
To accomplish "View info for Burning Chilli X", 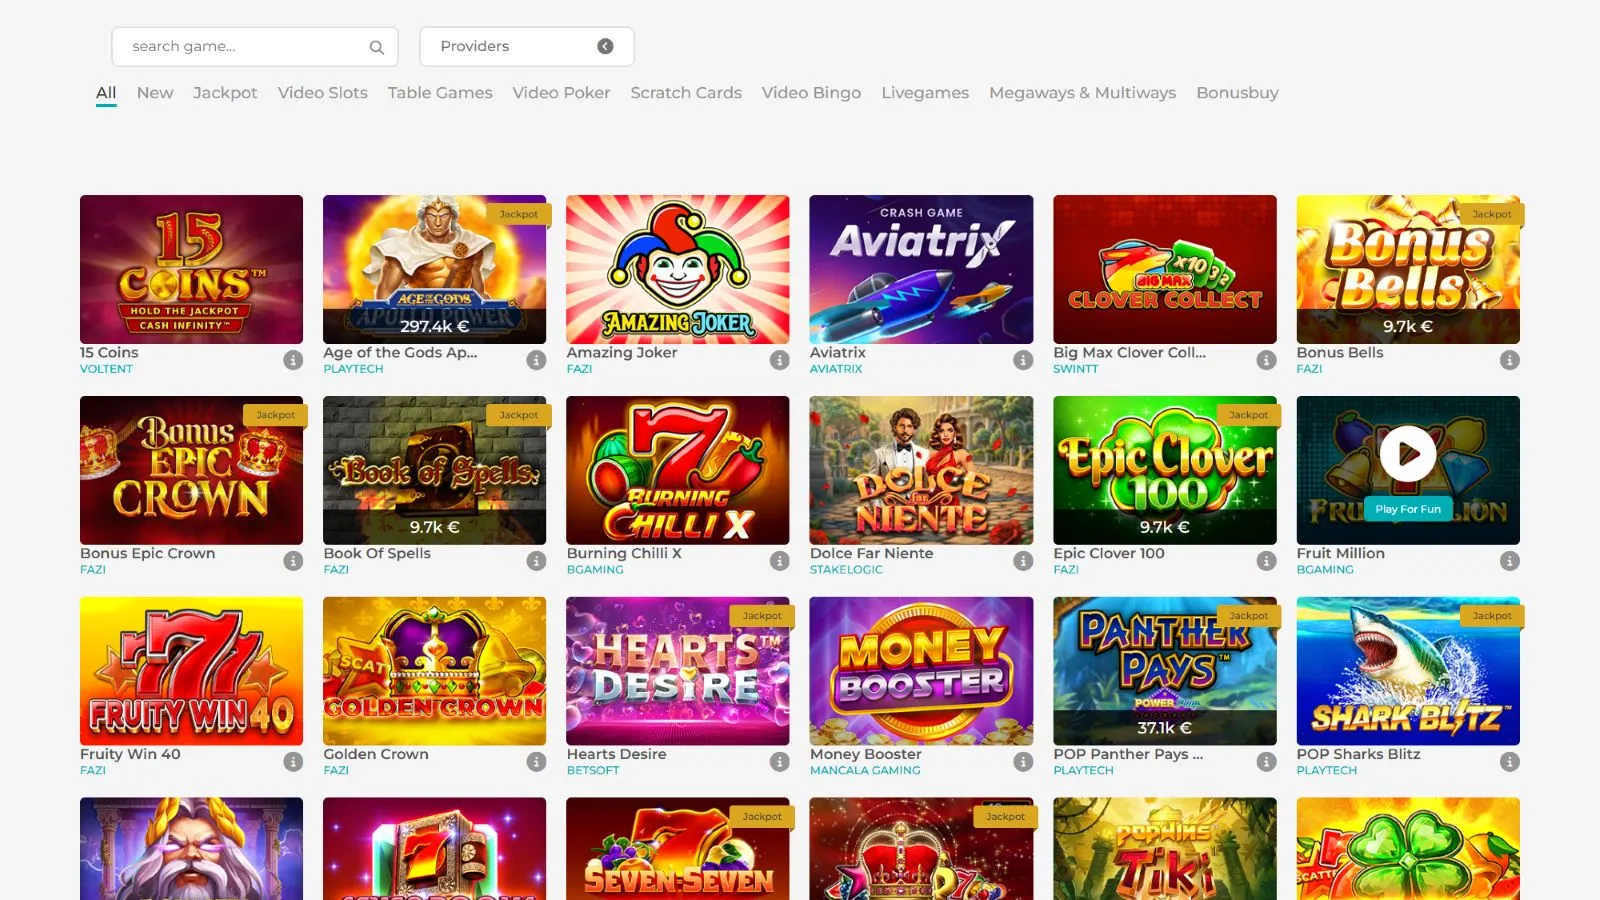I will [x=780, y=561].
